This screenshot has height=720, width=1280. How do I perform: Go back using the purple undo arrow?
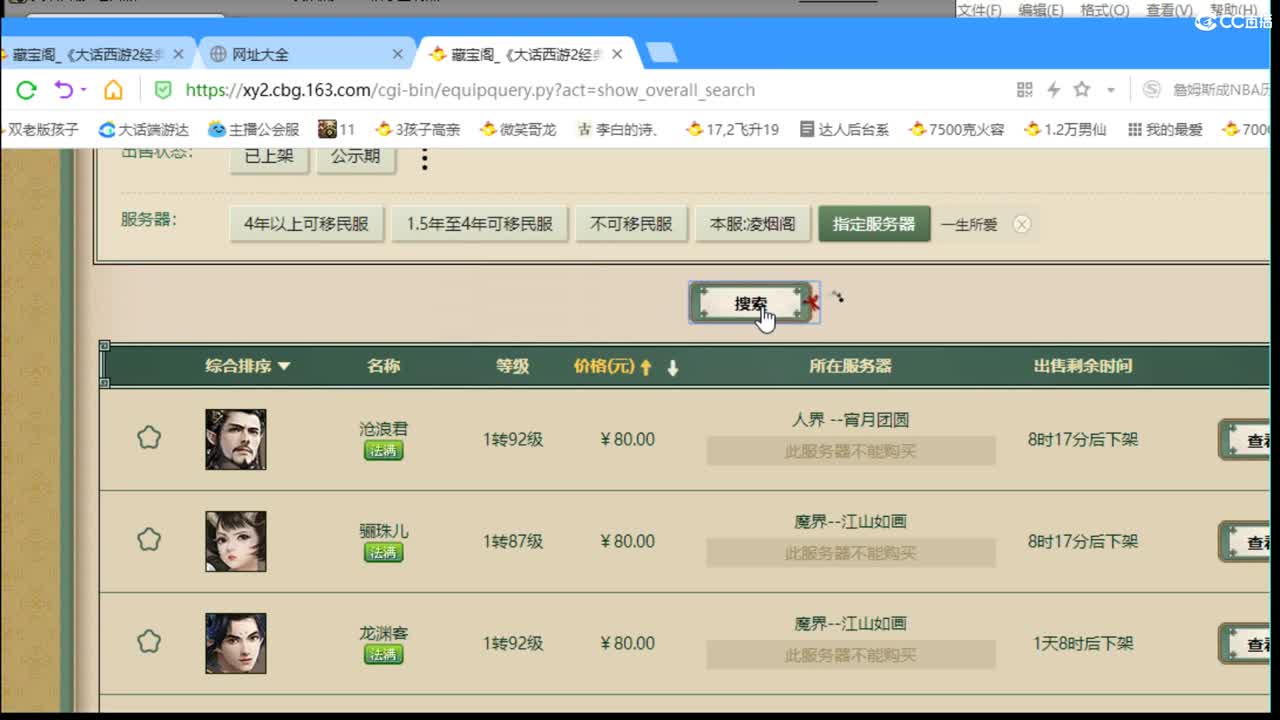63,90
